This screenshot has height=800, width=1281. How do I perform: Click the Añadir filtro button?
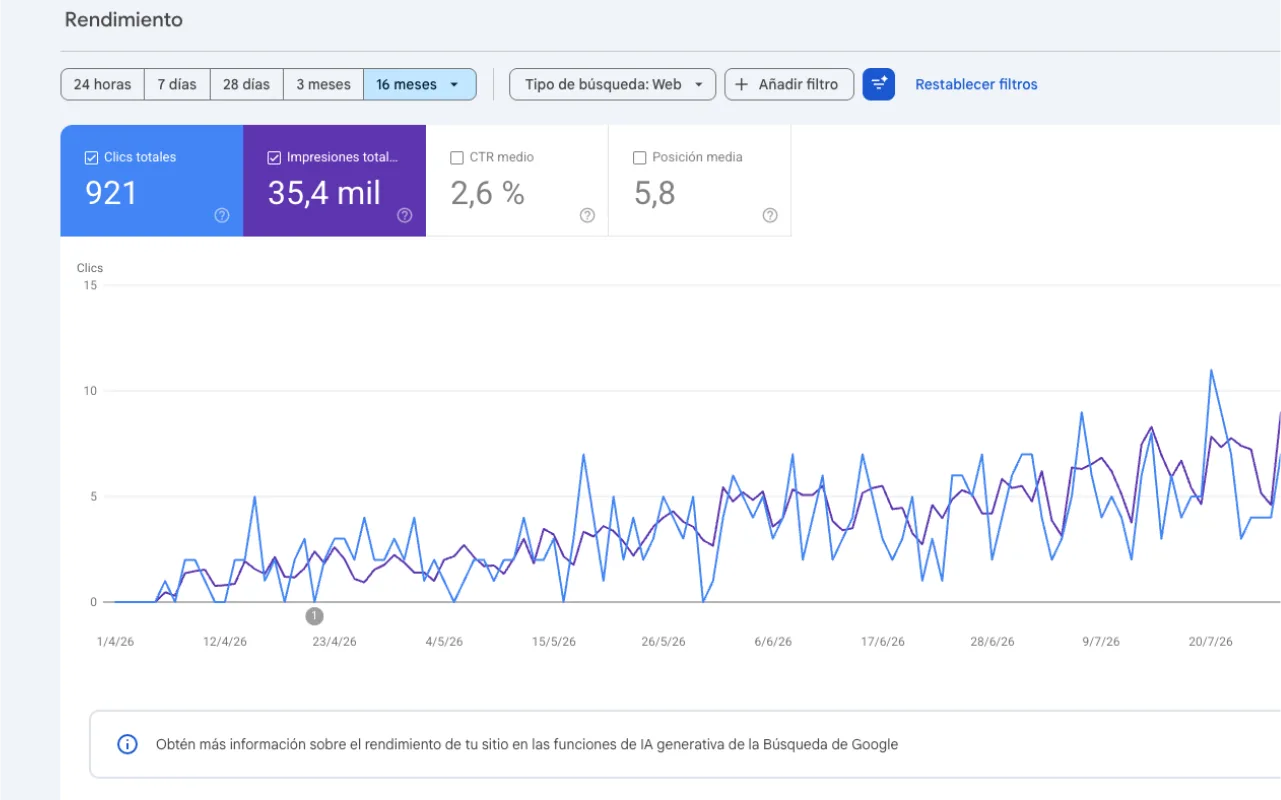coord(788,84)
